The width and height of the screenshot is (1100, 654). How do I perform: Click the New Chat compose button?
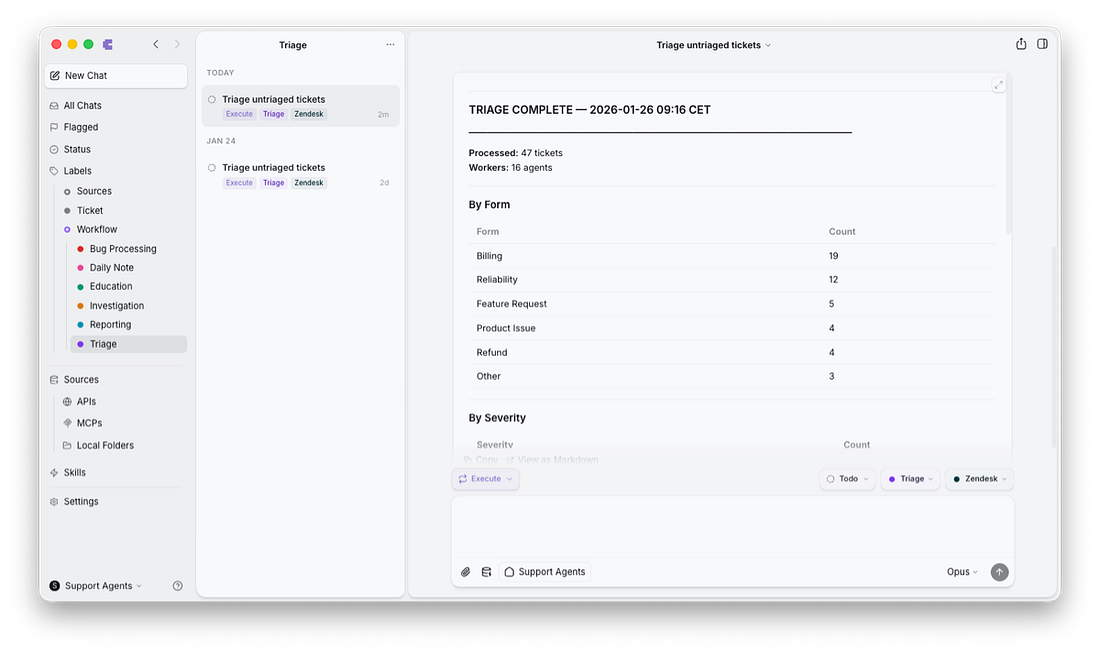116,76
